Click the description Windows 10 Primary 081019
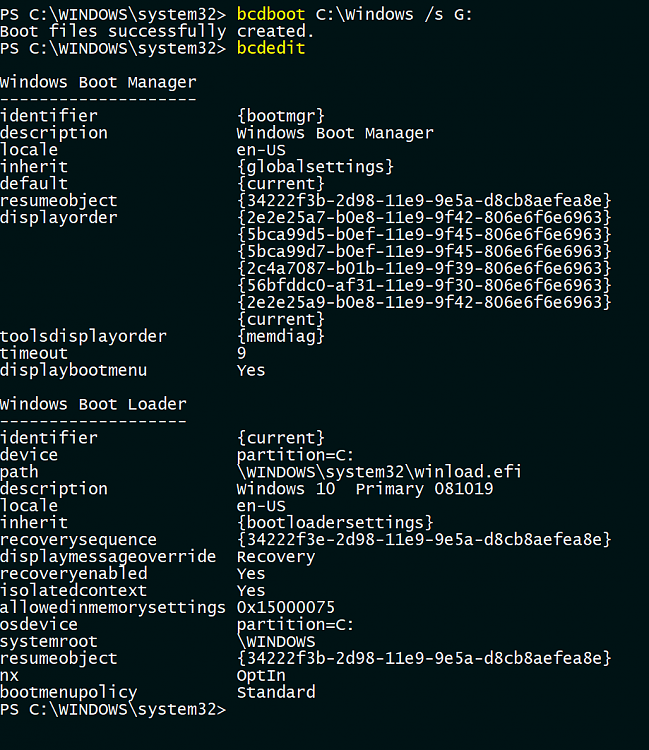The width and height of the screenshot is (649, 750). point(365,489)
